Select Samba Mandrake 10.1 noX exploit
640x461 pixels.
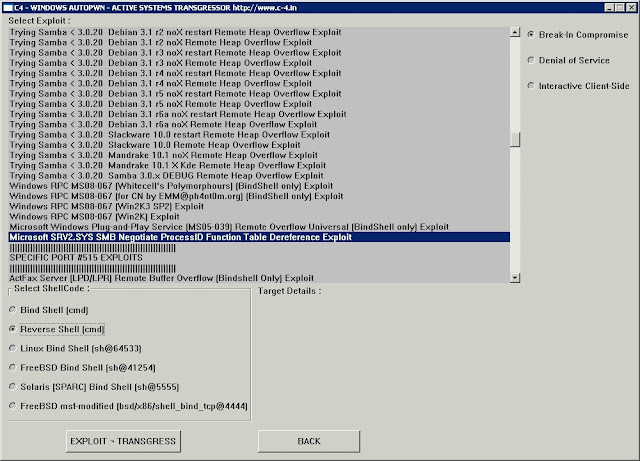point(259,155)
